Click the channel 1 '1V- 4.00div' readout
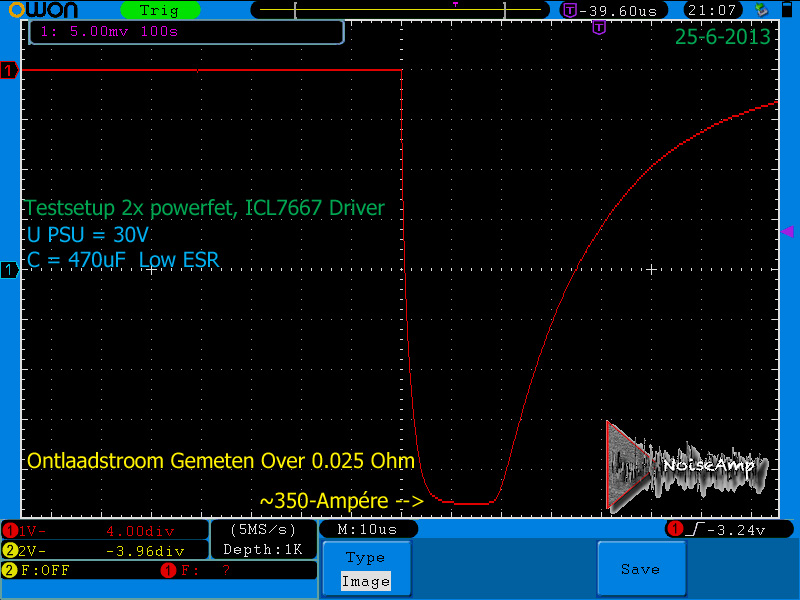 (x=105, y=531)
